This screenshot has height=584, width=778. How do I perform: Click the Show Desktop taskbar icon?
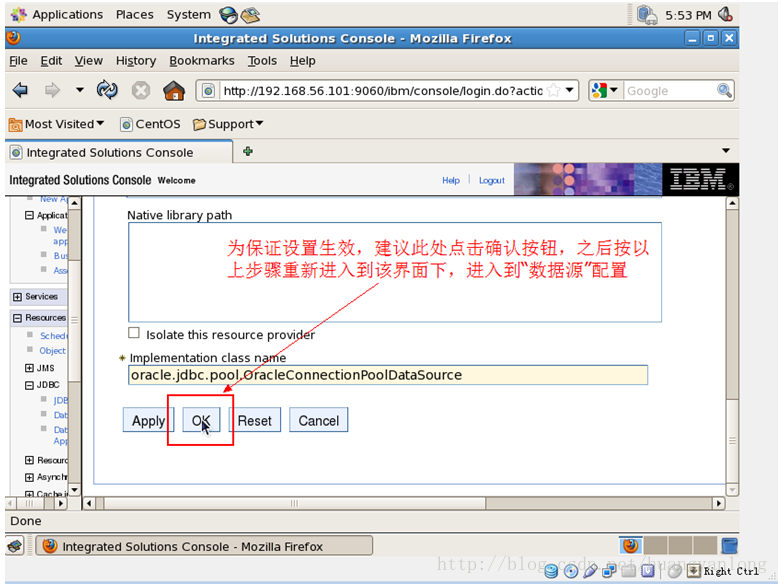(15, 546)
